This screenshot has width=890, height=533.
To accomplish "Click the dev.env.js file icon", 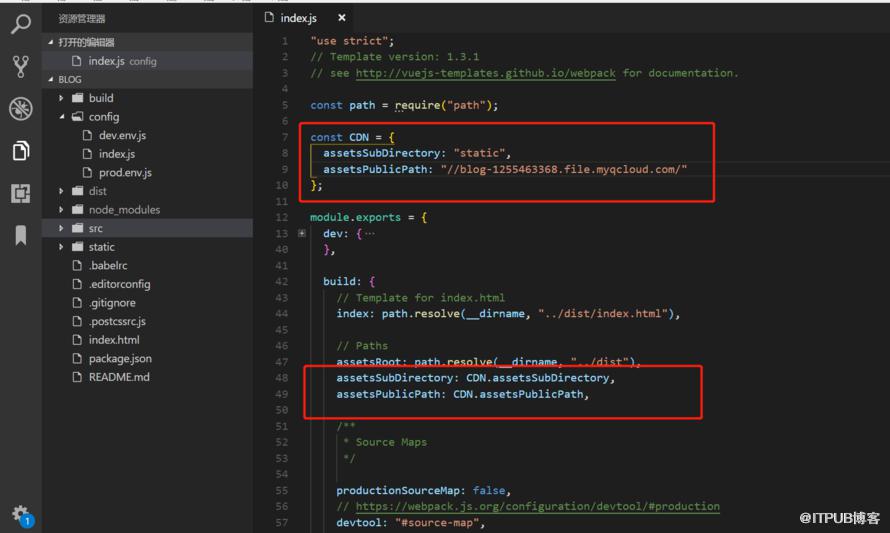I will click(87, 135).
